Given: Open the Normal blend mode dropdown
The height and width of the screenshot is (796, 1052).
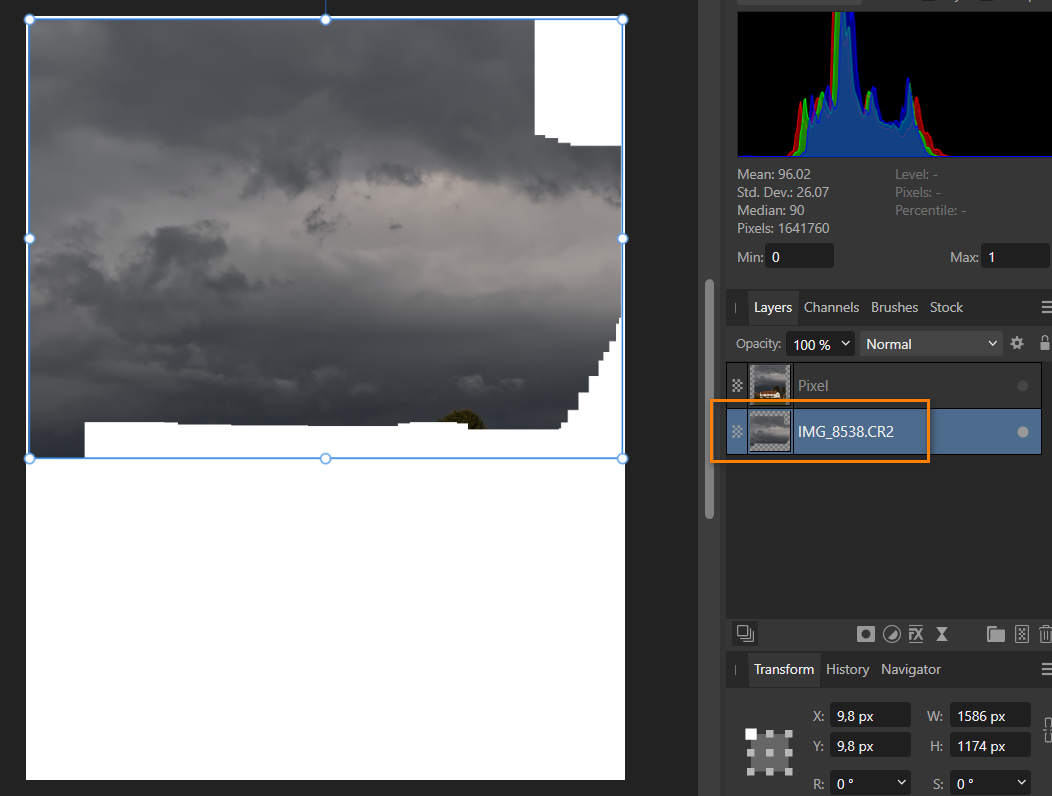Looking at the screenshot, I should (x=930, y=343).
